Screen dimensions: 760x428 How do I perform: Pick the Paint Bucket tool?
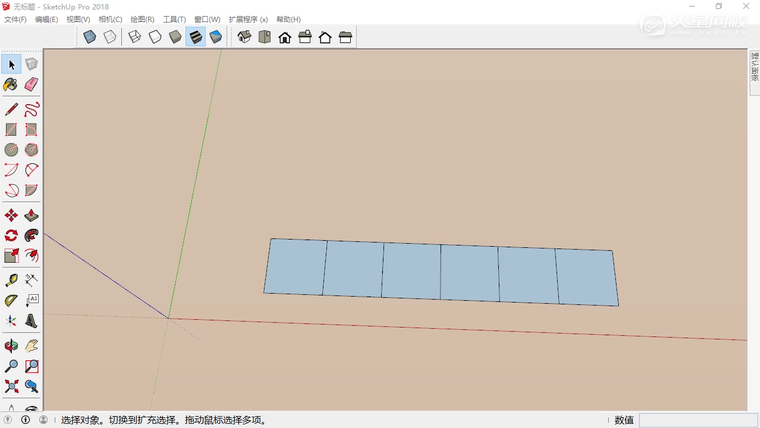pos(11,85)
